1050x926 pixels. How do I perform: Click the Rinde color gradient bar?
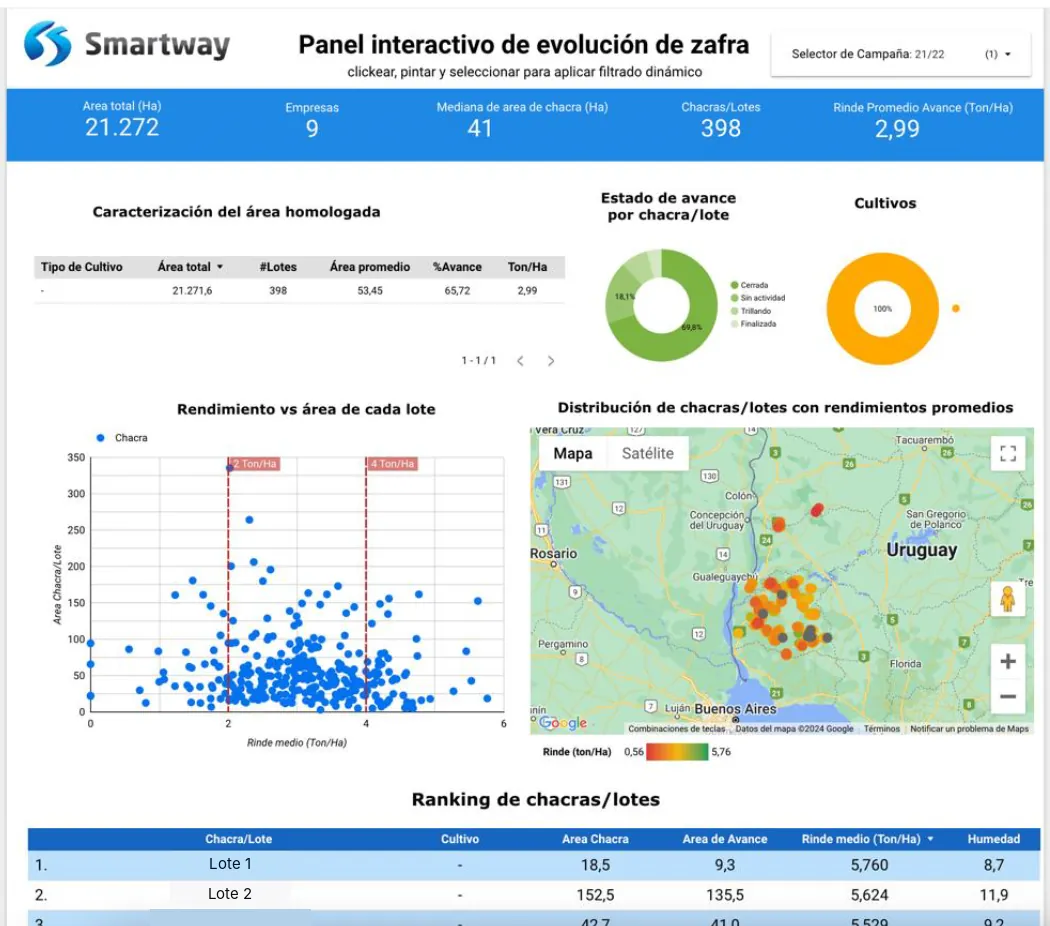coord(677,752)
